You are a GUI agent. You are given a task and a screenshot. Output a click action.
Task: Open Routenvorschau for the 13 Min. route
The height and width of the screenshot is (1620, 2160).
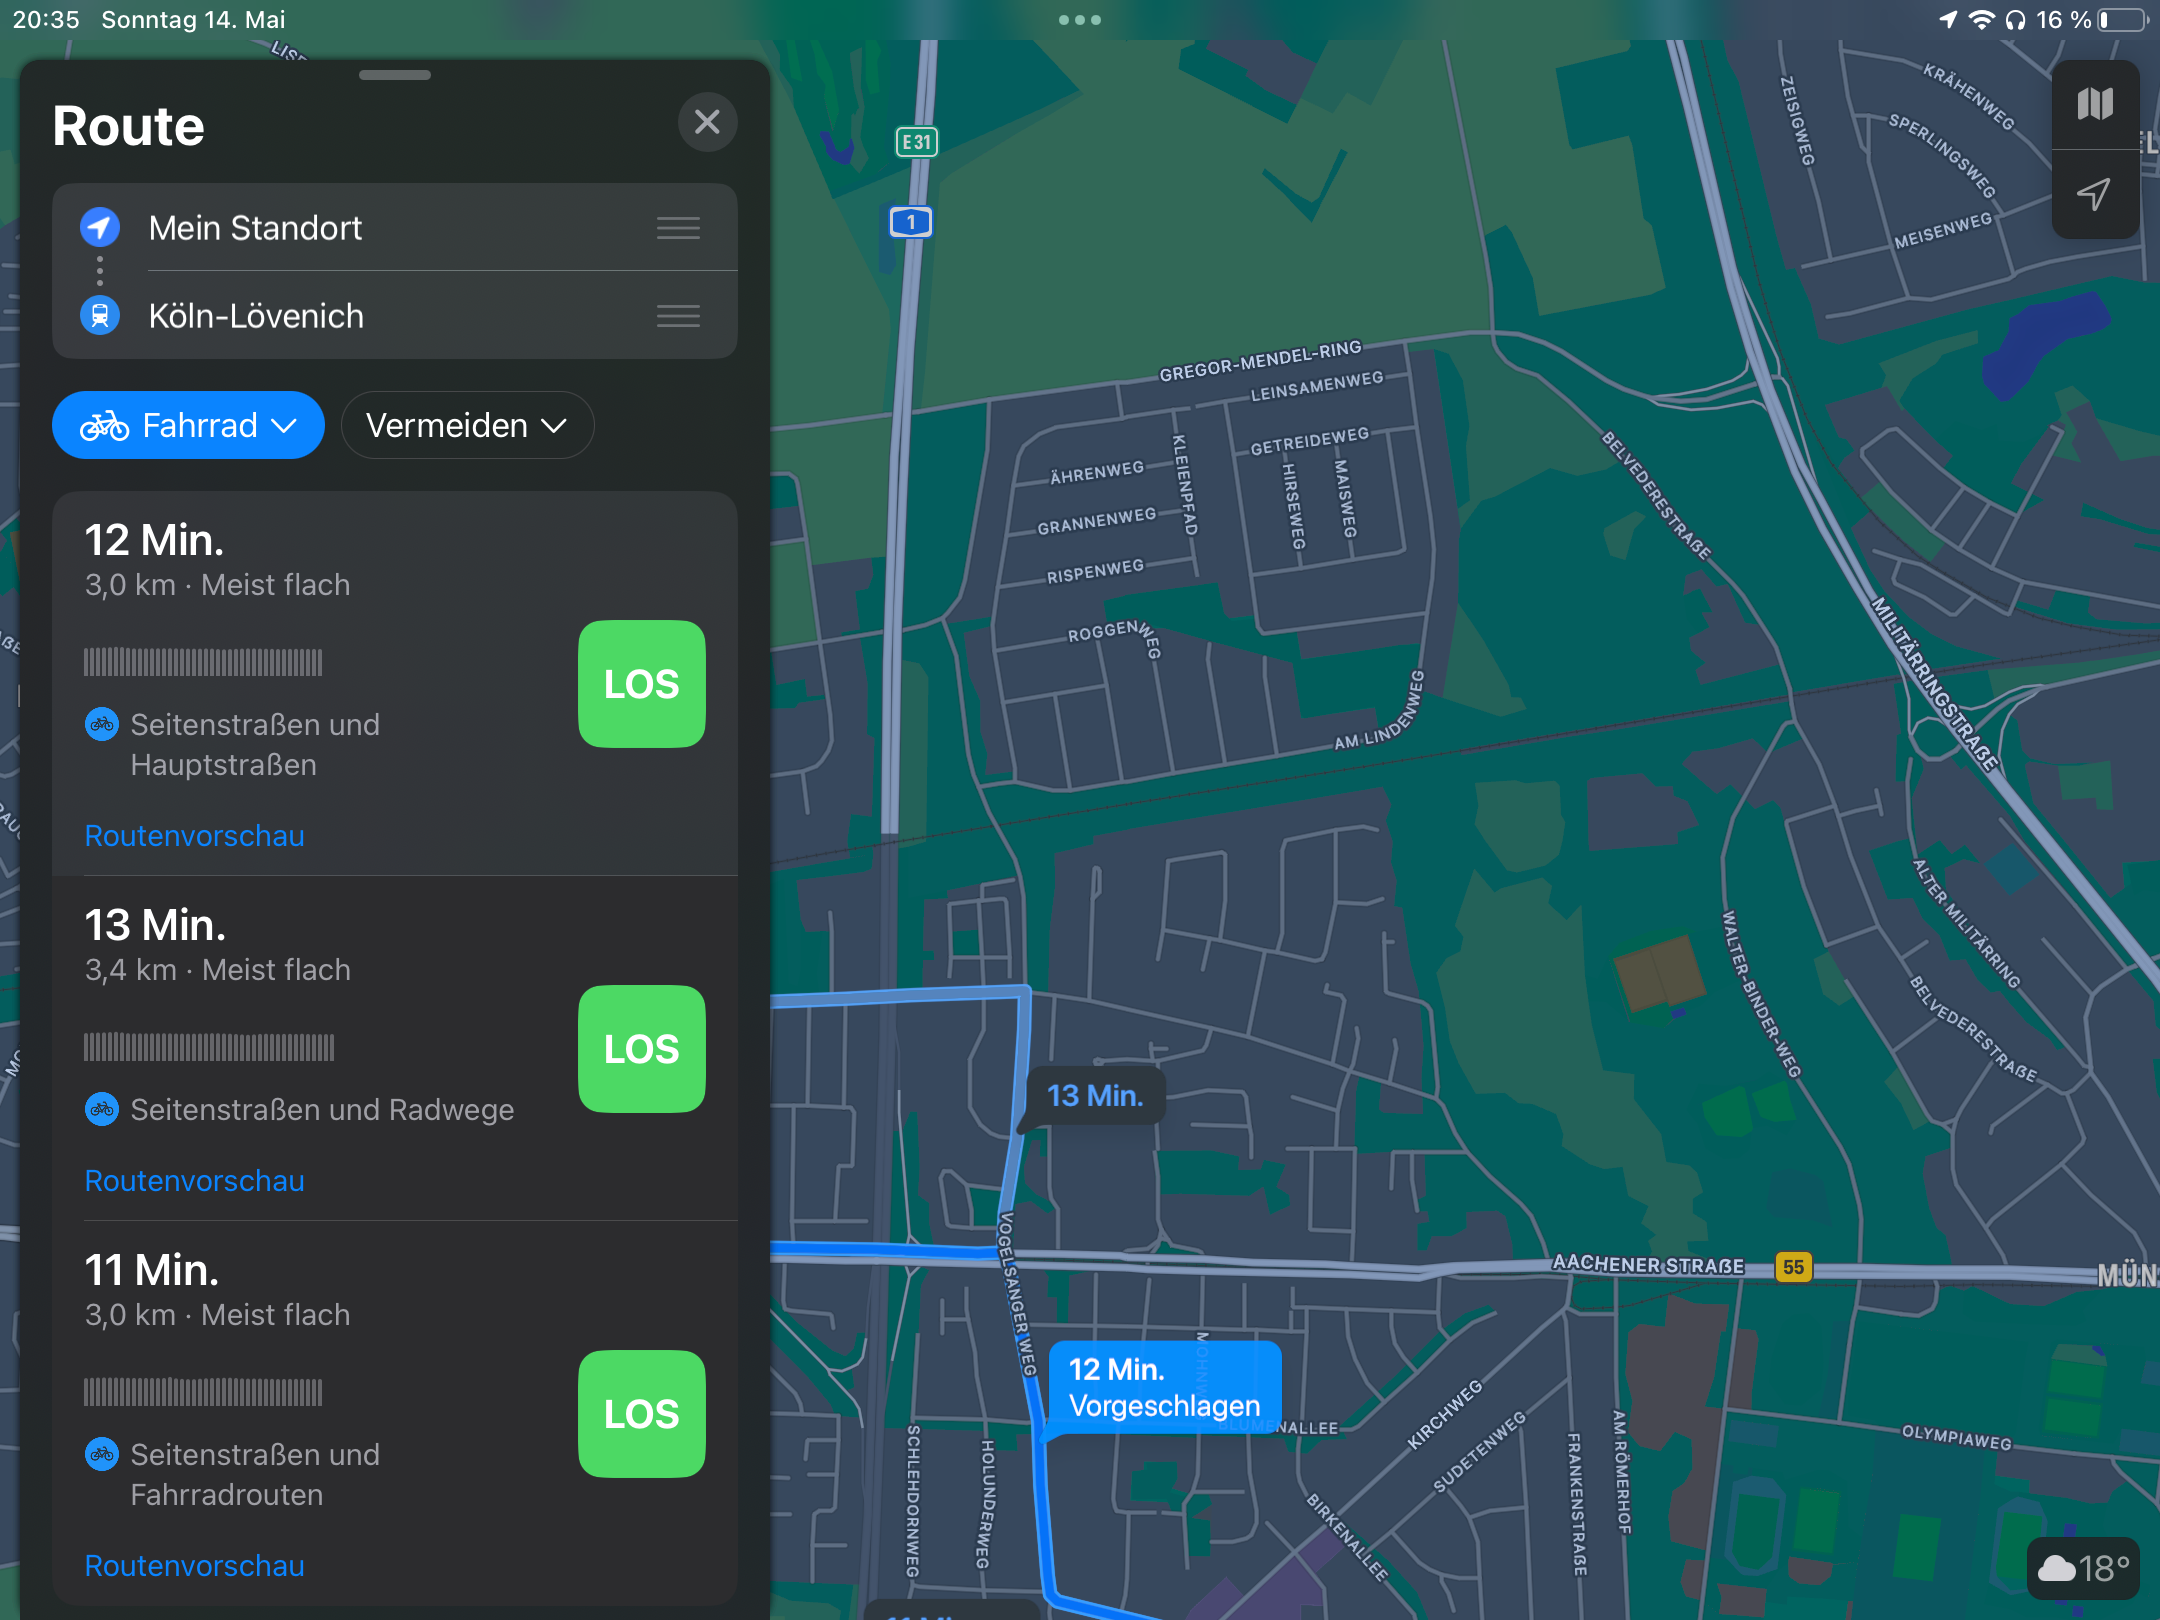coord(195,1180)
